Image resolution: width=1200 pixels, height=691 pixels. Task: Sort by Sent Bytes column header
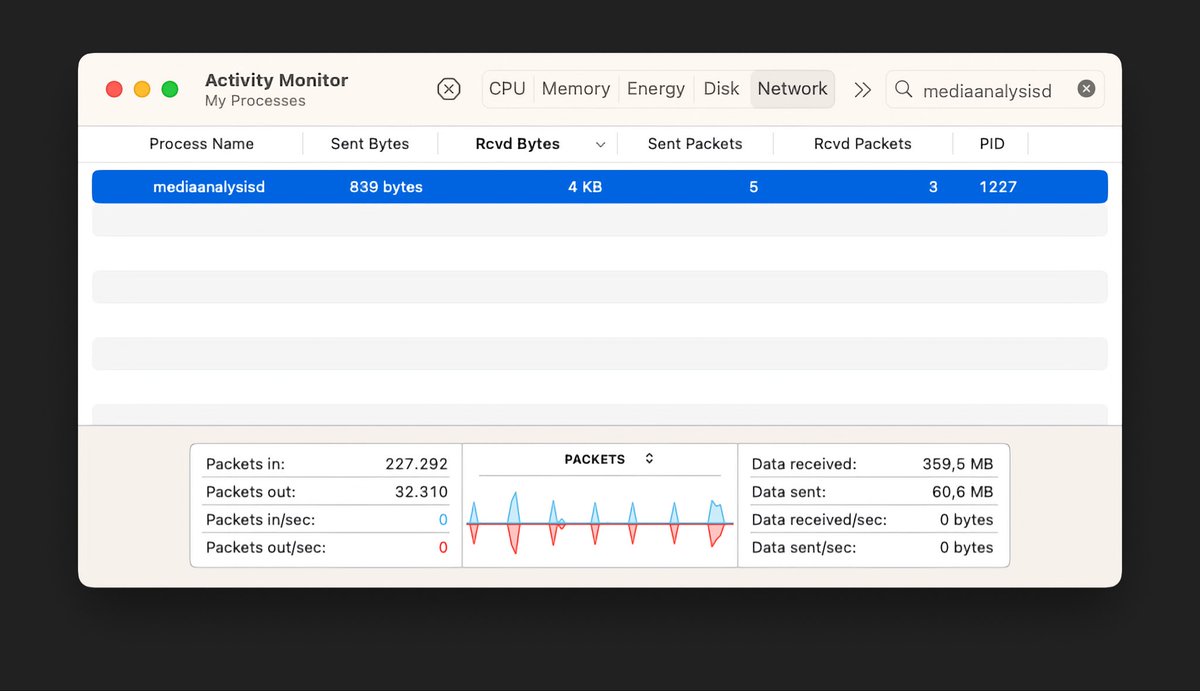pyautogui.click(x=370, y=144)
